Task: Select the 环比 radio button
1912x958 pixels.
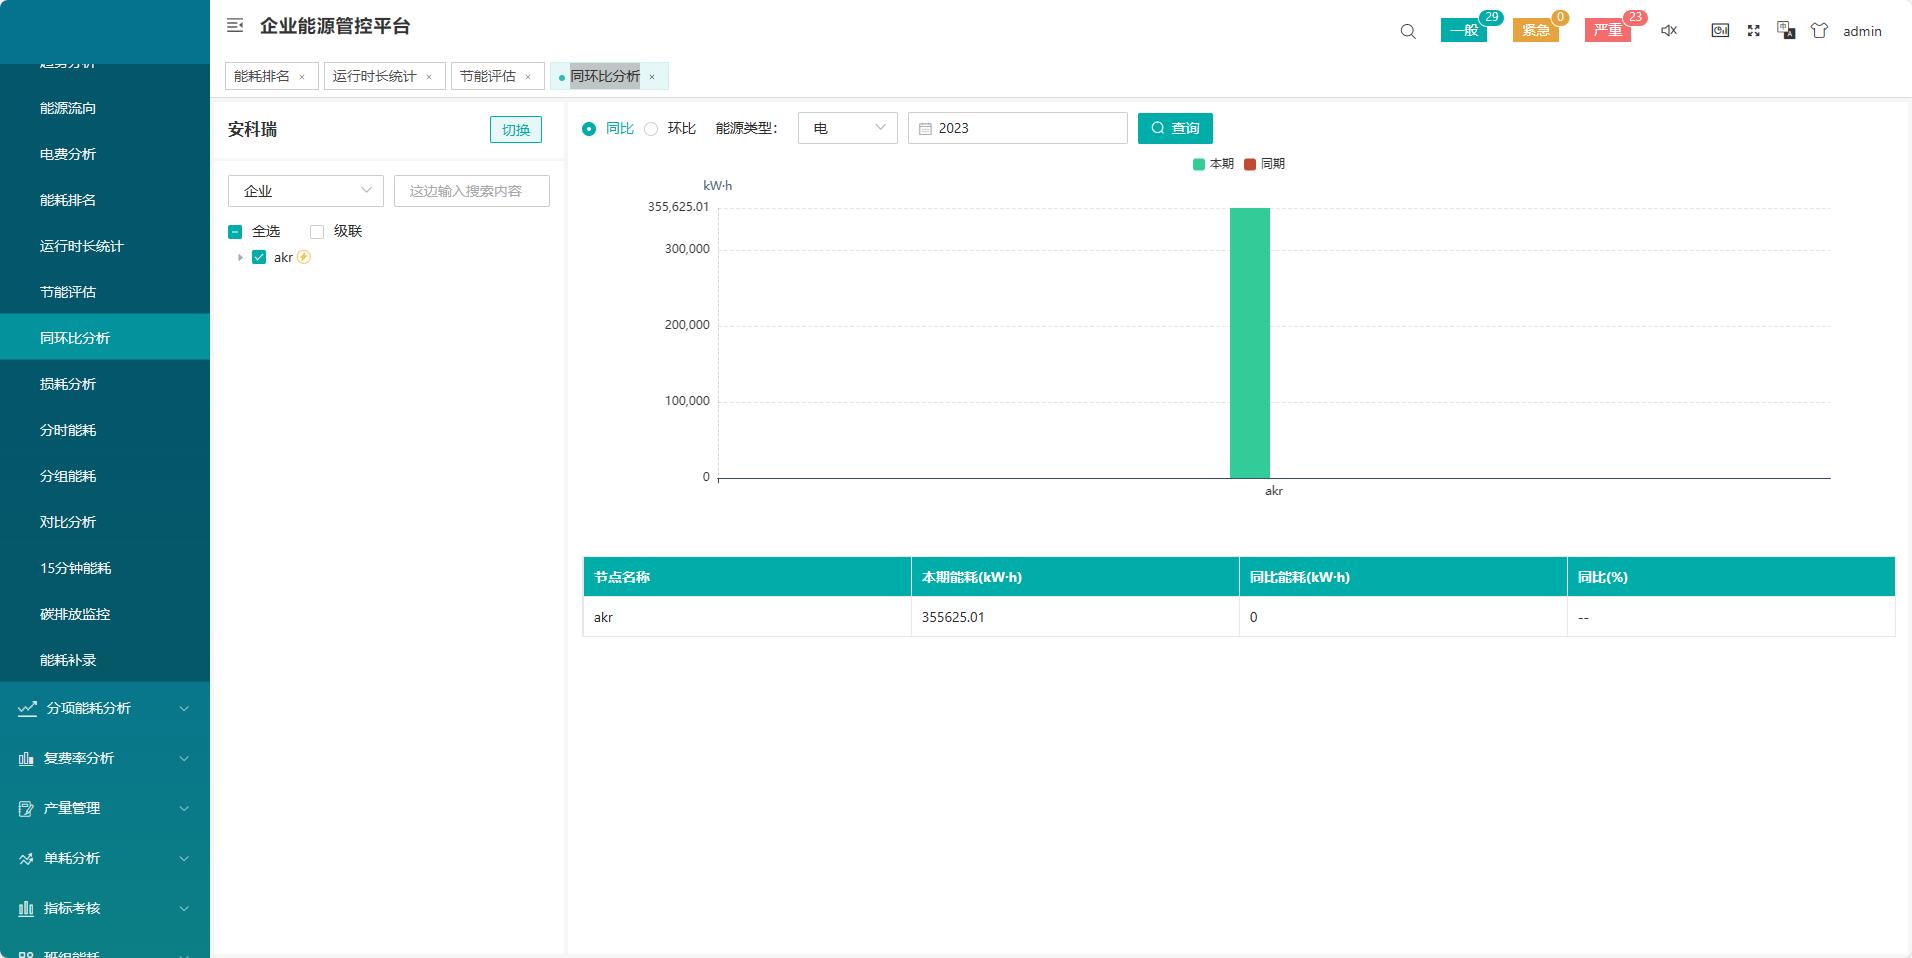Action: click(651, 129)
